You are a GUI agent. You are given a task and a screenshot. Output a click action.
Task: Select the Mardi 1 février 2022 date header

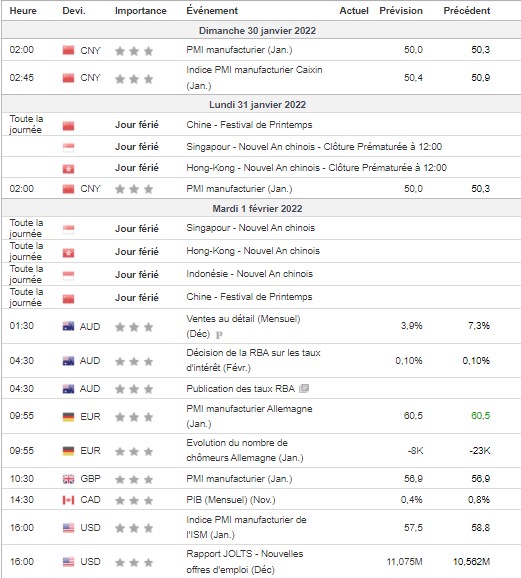coord(257,208)
